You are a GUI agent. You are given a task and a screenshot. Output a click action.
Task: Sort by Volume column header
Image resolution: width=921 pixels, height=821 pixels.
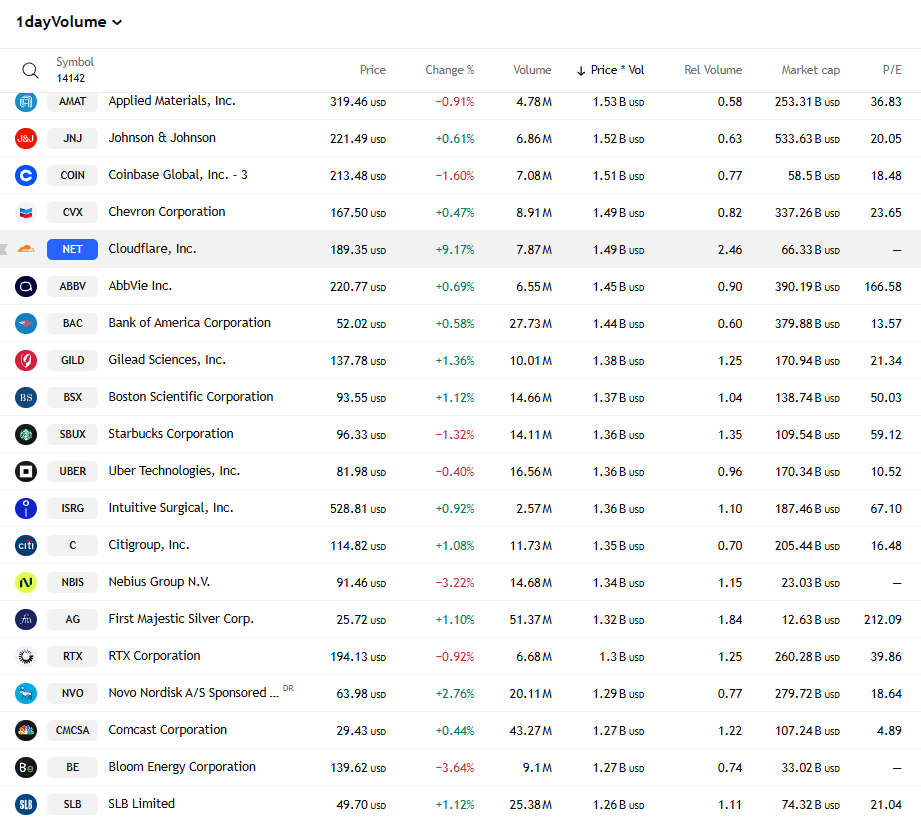pos(532,70)
